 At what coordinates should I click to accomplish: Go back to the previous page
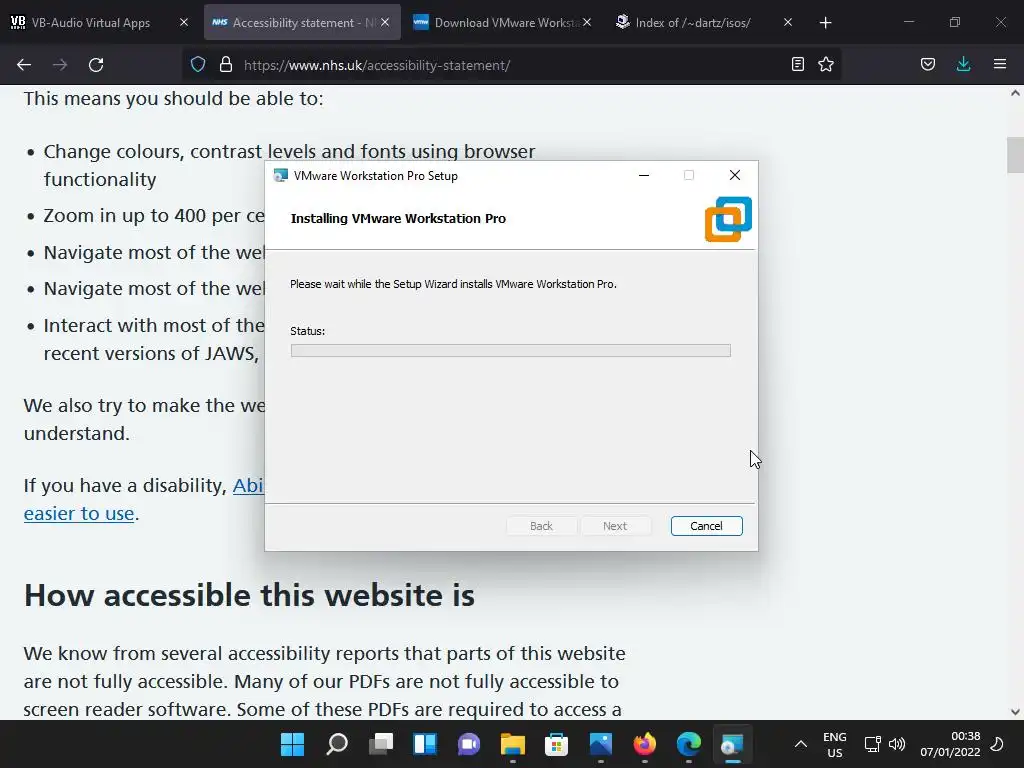click(x=24, y=65)
